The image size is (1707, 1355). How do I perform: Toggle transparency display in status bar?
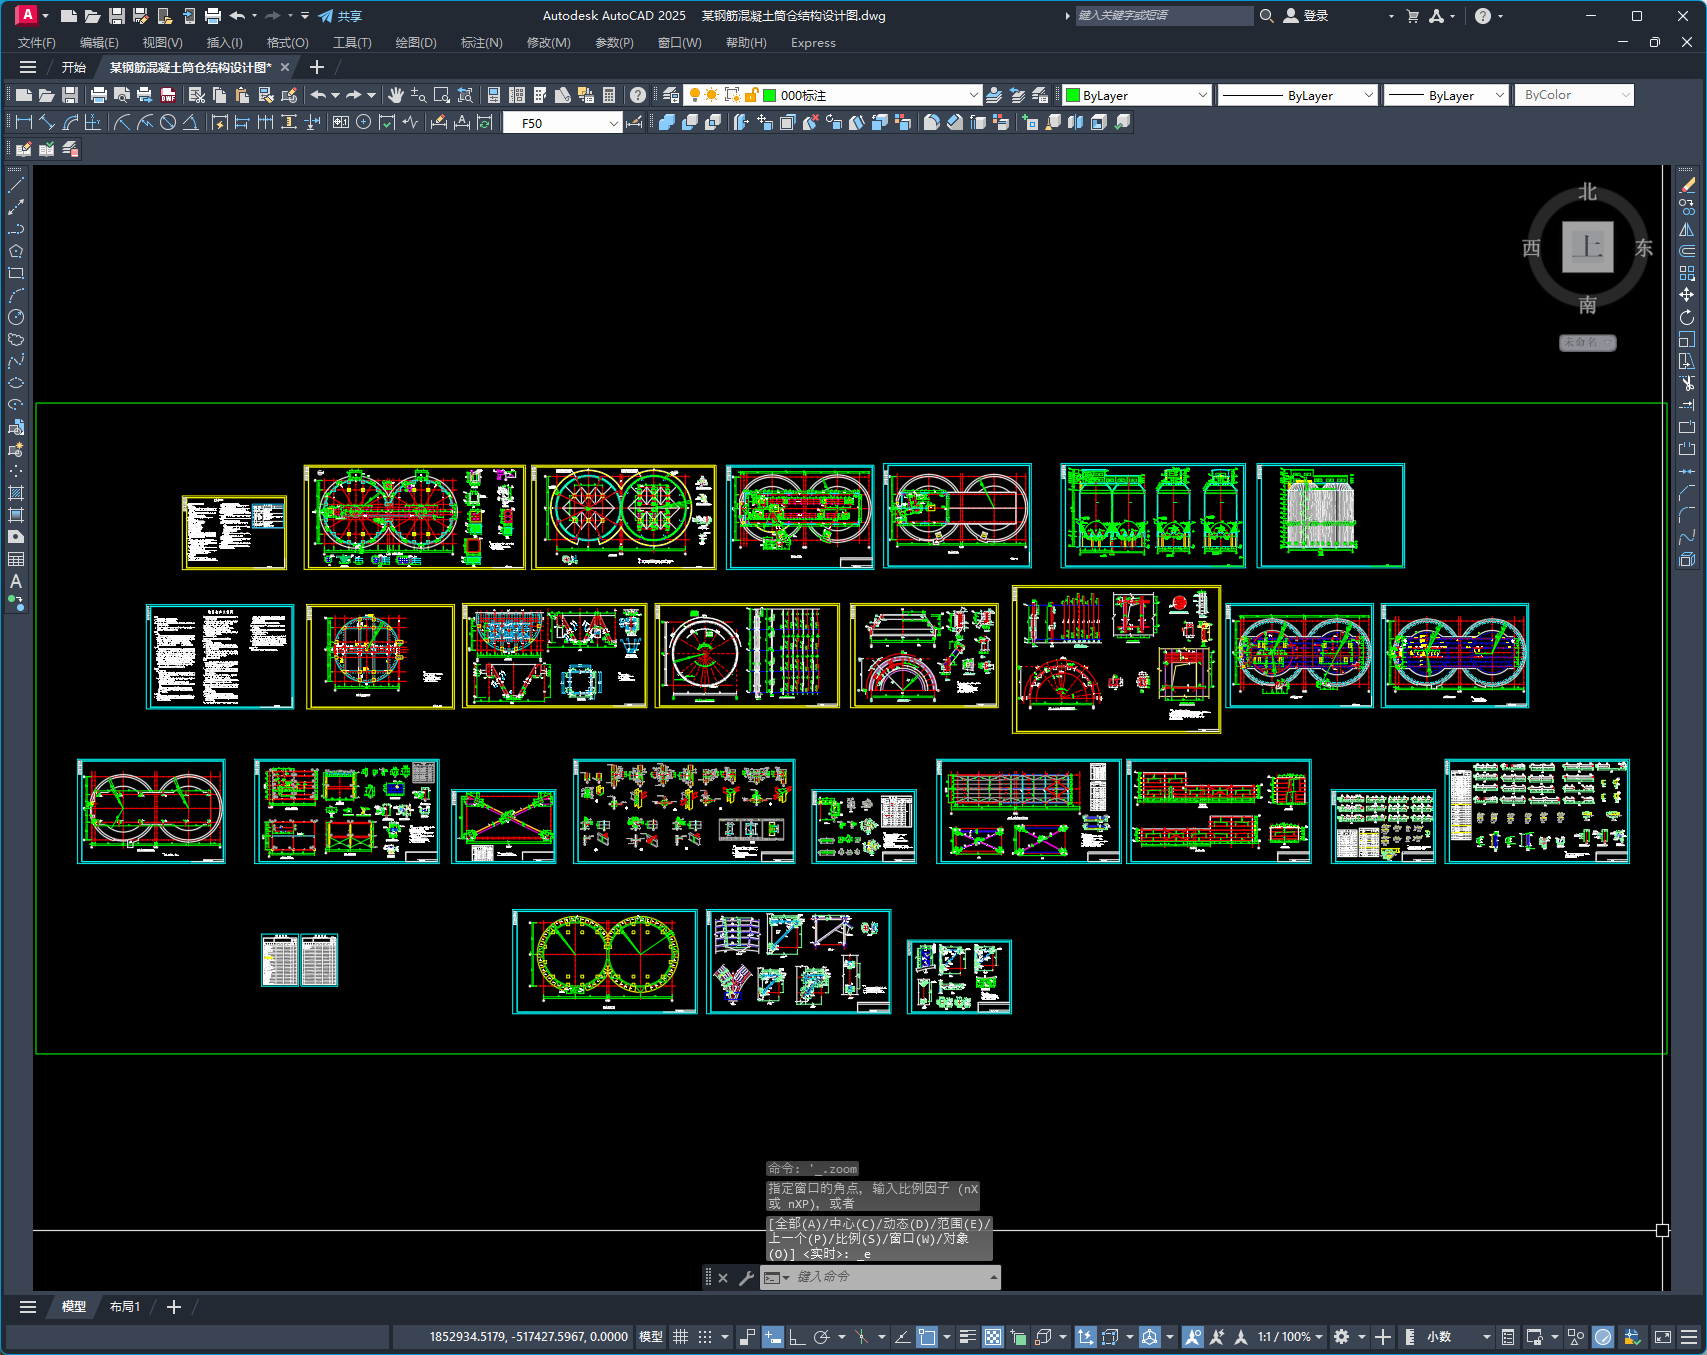[x=993, y=1337]
